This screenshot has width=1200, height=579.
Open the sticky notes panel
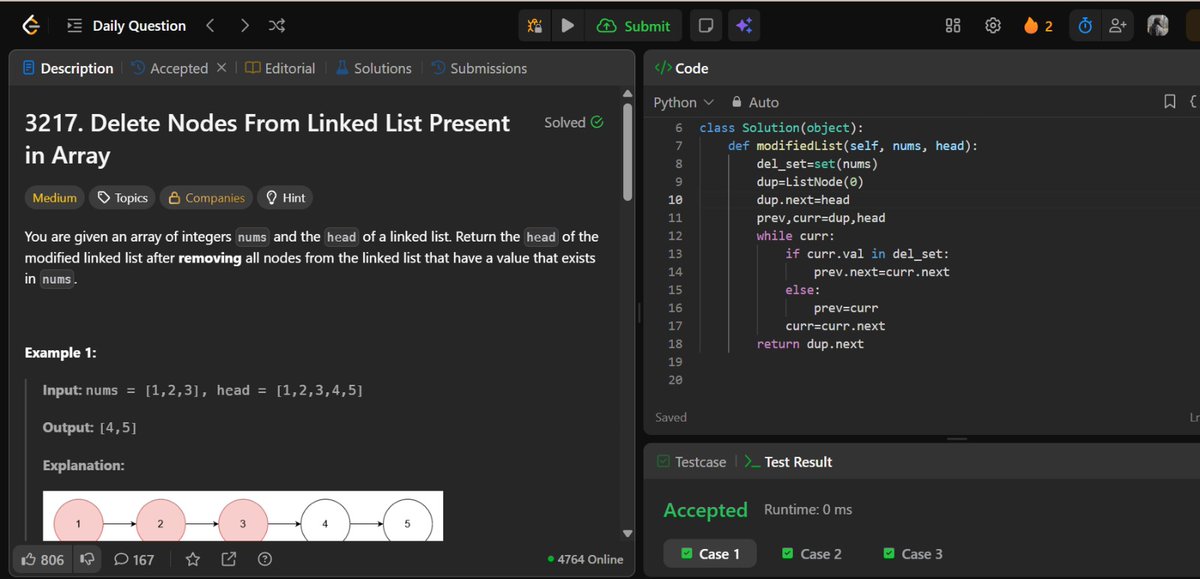[706, 25]
